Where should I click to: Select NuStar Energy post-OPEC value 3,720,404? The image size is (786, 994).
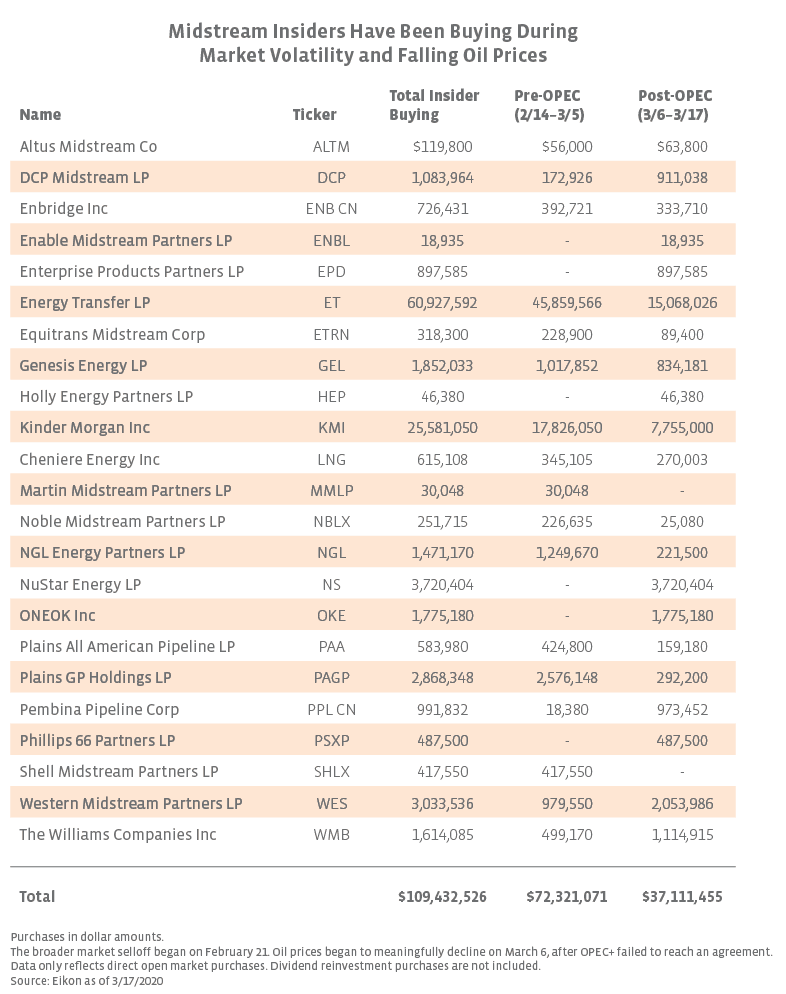coord(682,584)
